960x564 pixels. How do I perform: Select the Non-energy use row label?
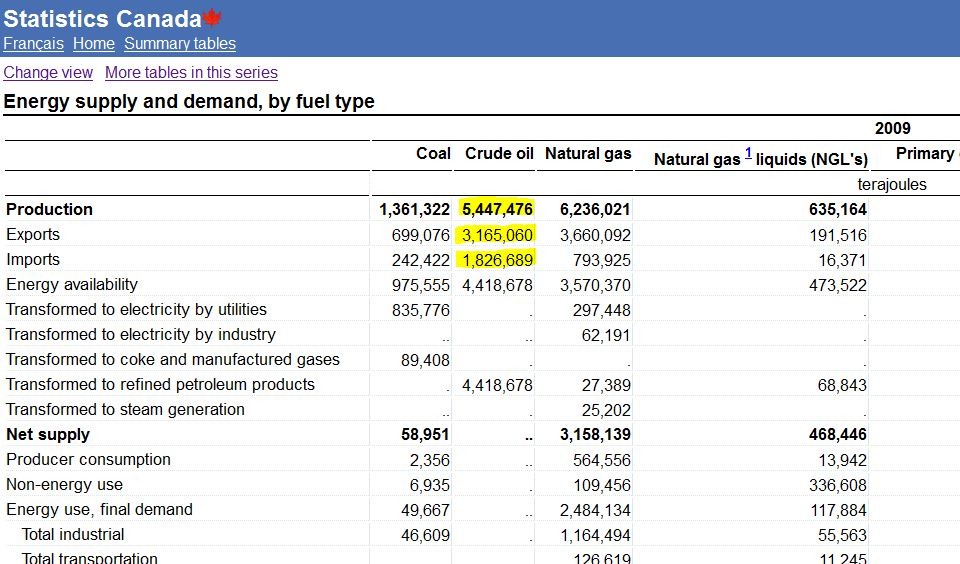[64, 485]
